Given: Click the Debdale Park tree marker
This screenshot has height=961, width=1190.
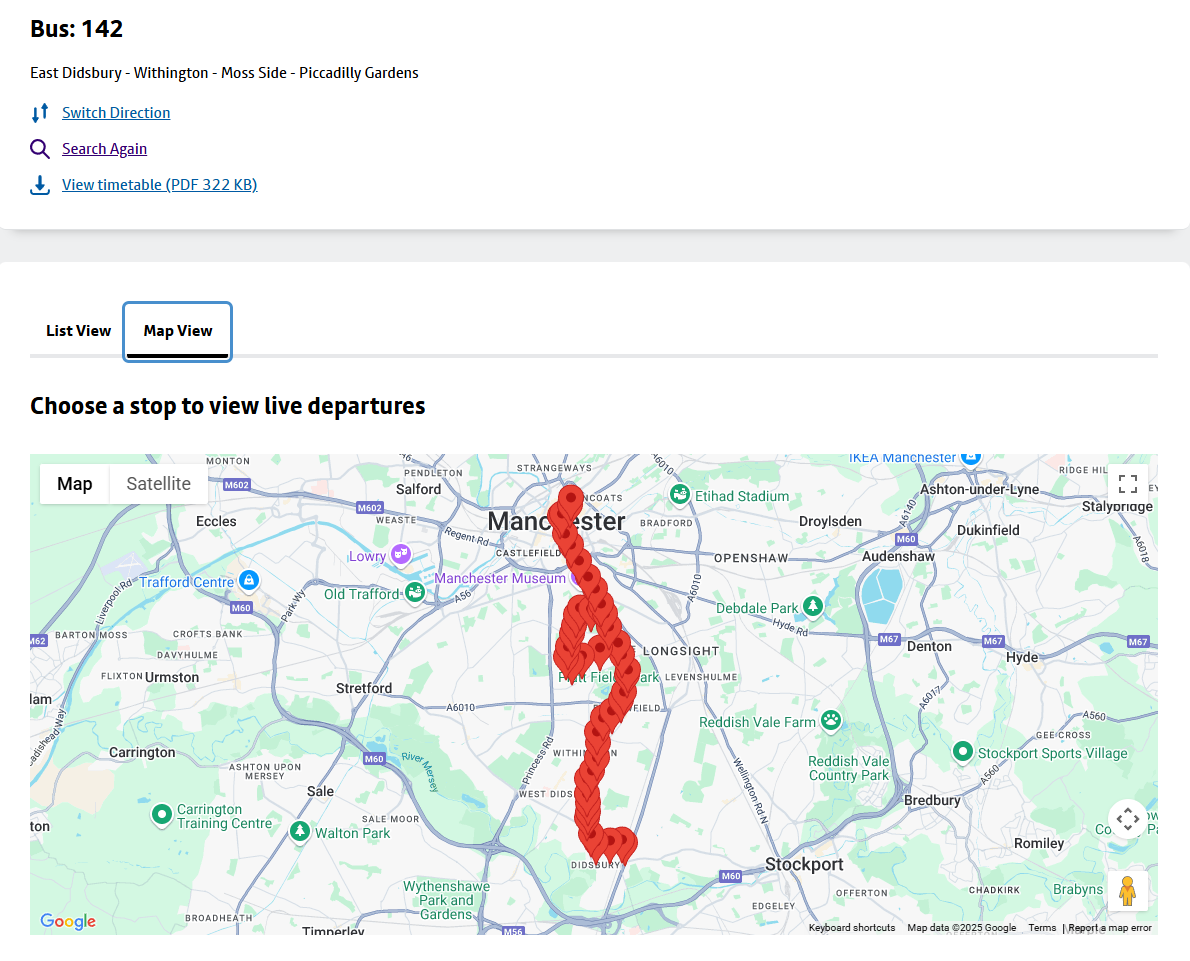Looking at the screenshot, I should (813, 606).
